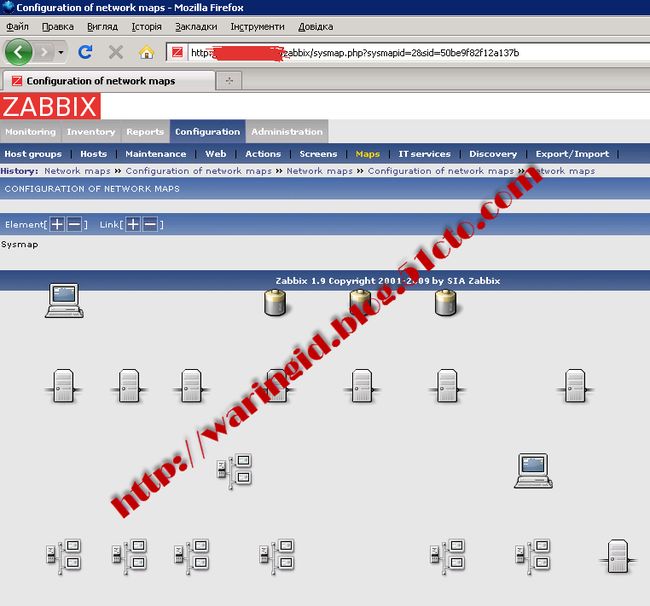Open the Actions submenu link

click(x=263, y=154)
